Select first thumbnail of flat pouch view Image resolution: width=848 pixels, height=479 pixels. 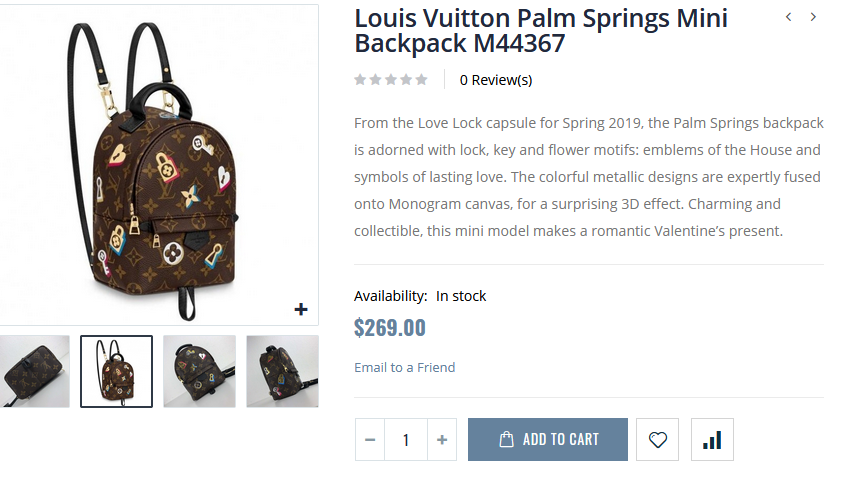[x=35, y=371]
